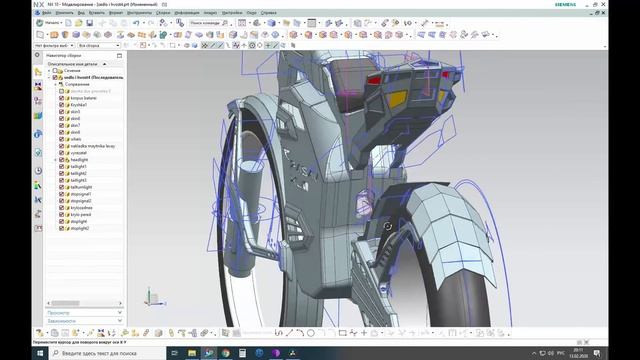Select the nakladka maytnika levay tree row
Viewport: 640px width, 360px height.
pos(93,146)
